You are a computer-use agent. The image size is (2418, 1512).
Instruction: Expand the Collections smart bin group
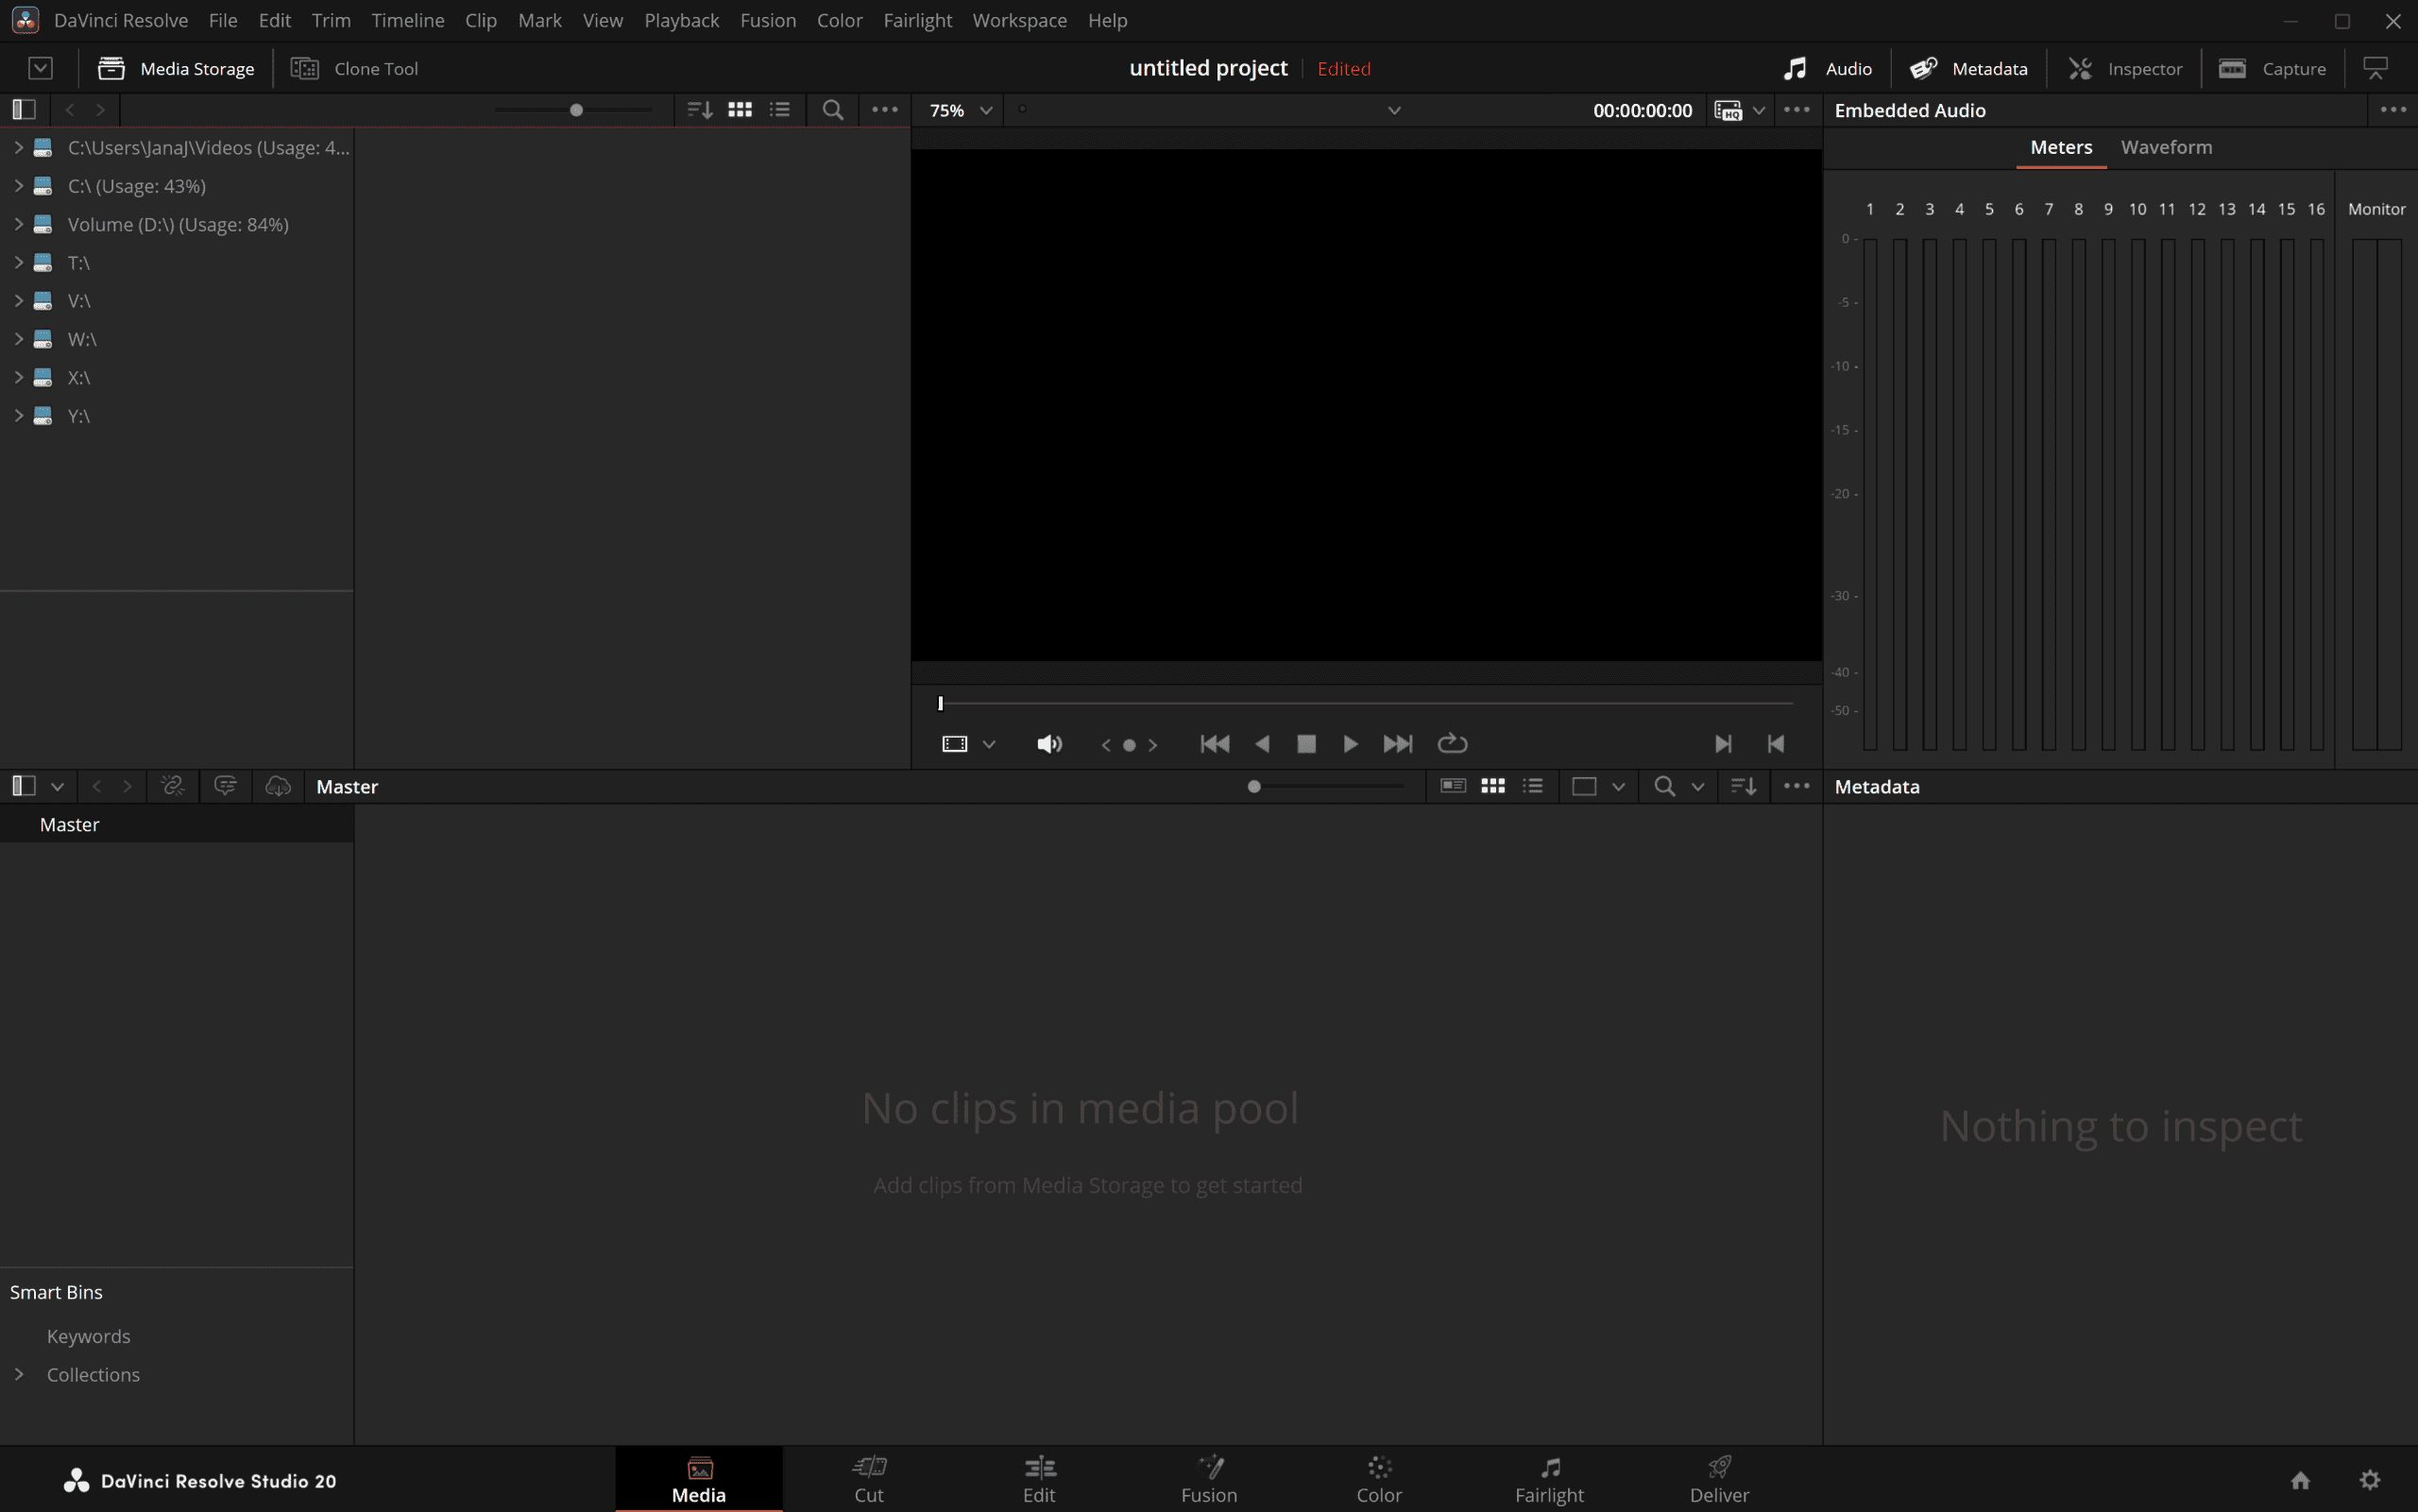point(18,1374)
